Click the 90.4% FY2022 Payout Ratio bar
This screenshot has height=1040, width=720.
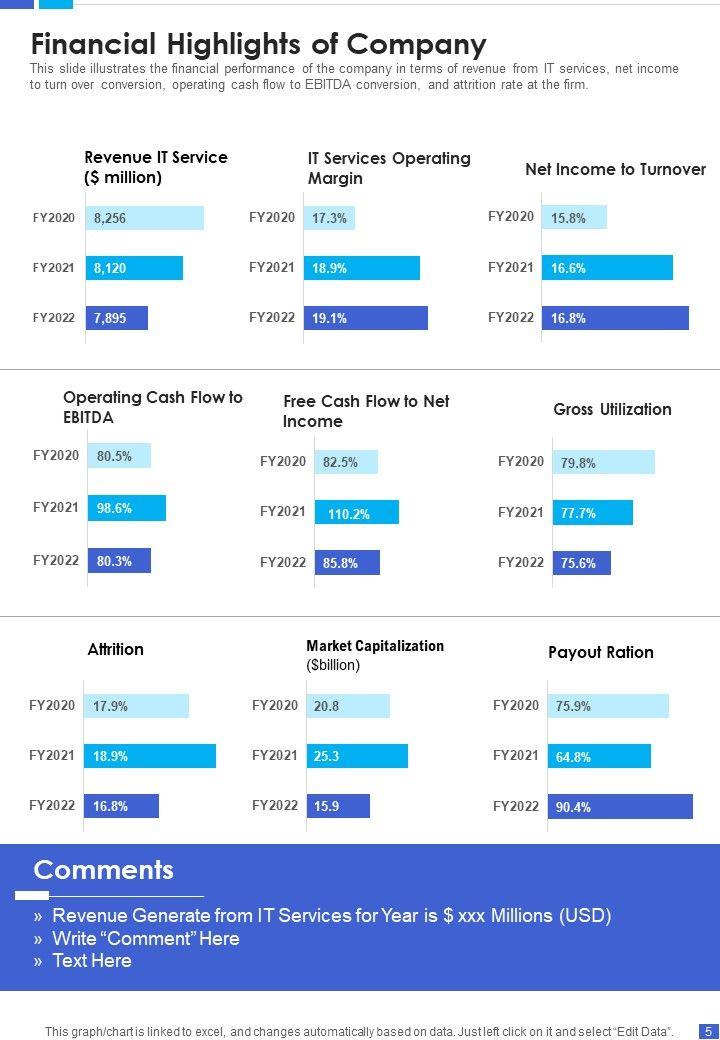620,807
